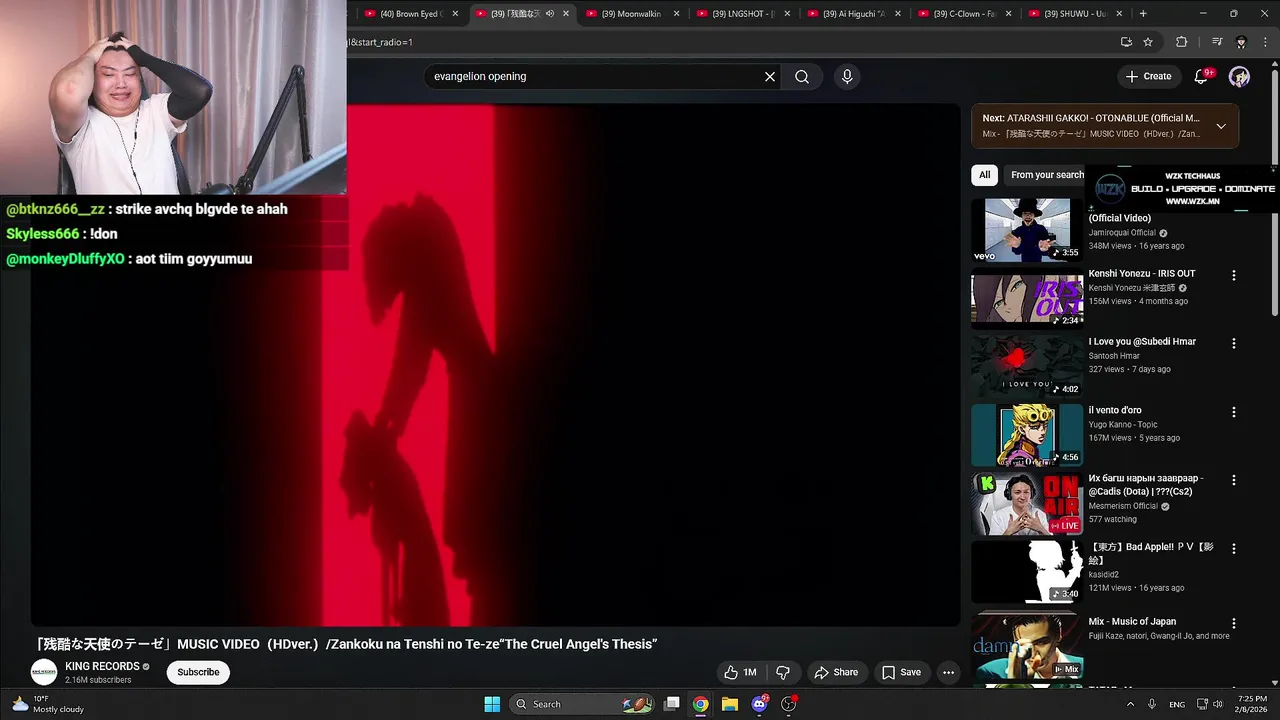Bookmark this page with star icon
This screenshot has height=720, width=1280.
(x=1148, y=42)
